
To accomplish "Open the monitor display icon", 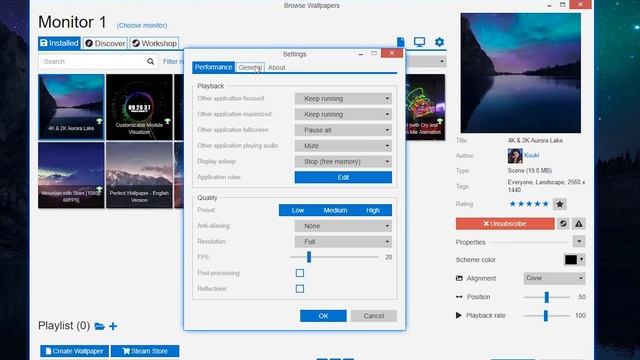I will 419,42.
